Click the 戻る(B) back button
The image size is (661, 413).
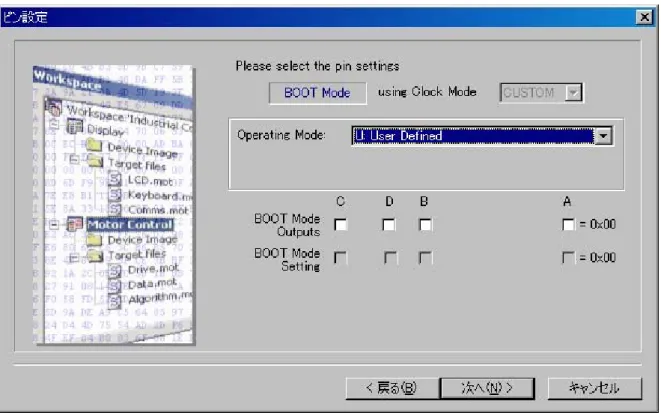tap(392, 388)
